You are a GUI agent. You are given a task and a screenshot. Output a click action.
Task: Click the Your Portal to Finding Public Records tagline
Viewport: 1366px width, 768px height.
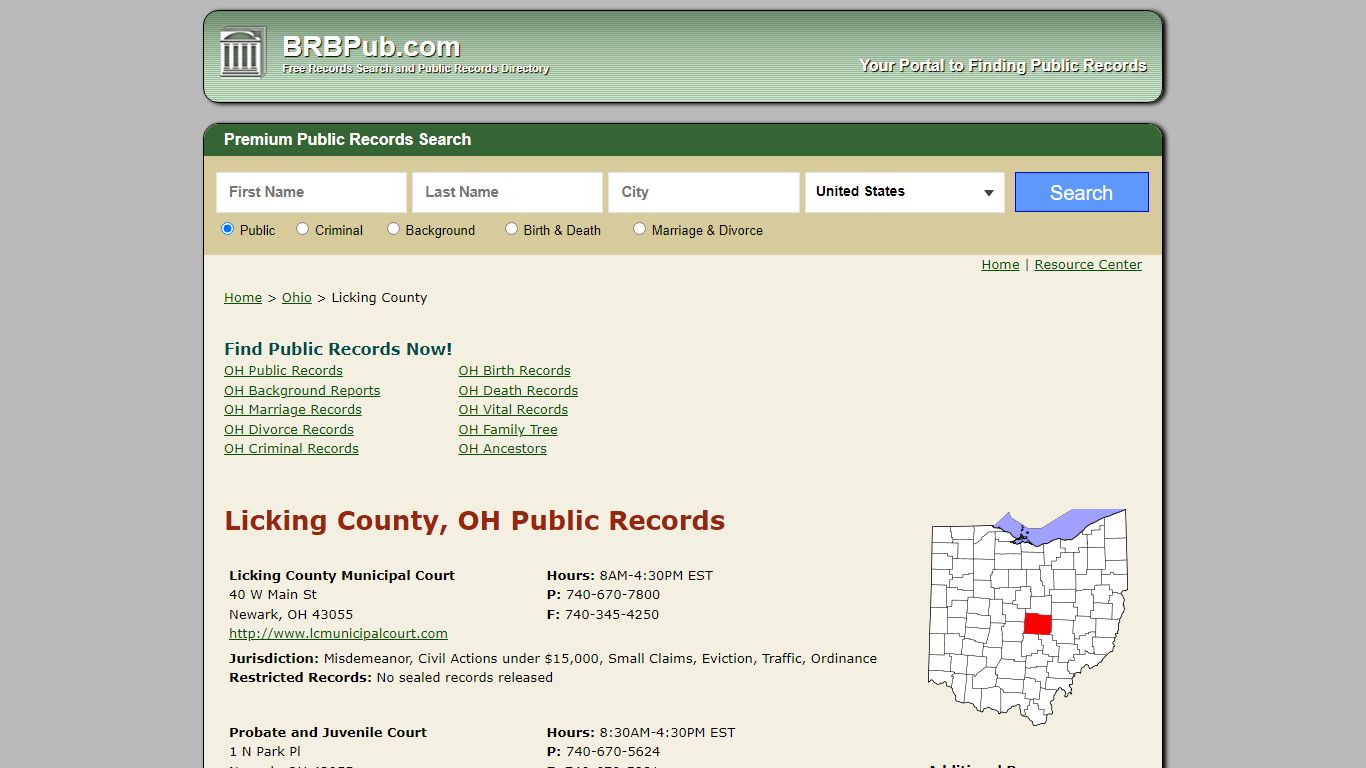(1003, 66)
